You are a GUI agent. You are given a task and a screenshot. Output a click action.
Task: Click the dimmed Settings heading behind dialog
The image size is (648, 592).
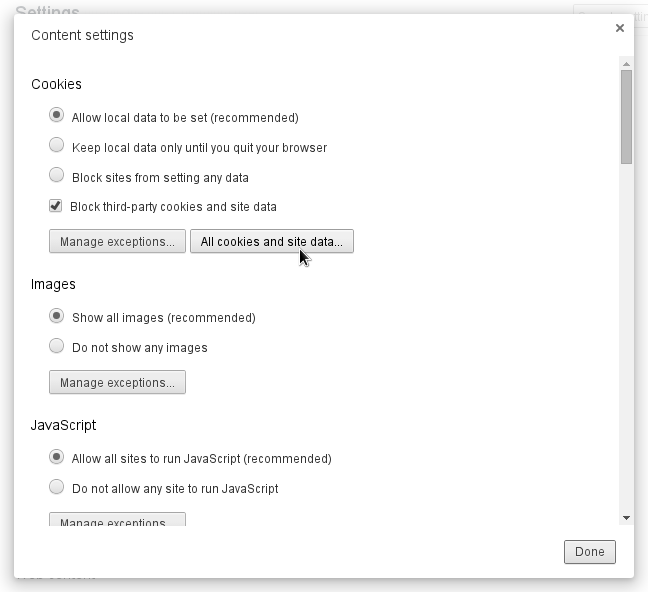tap(48, 8)
